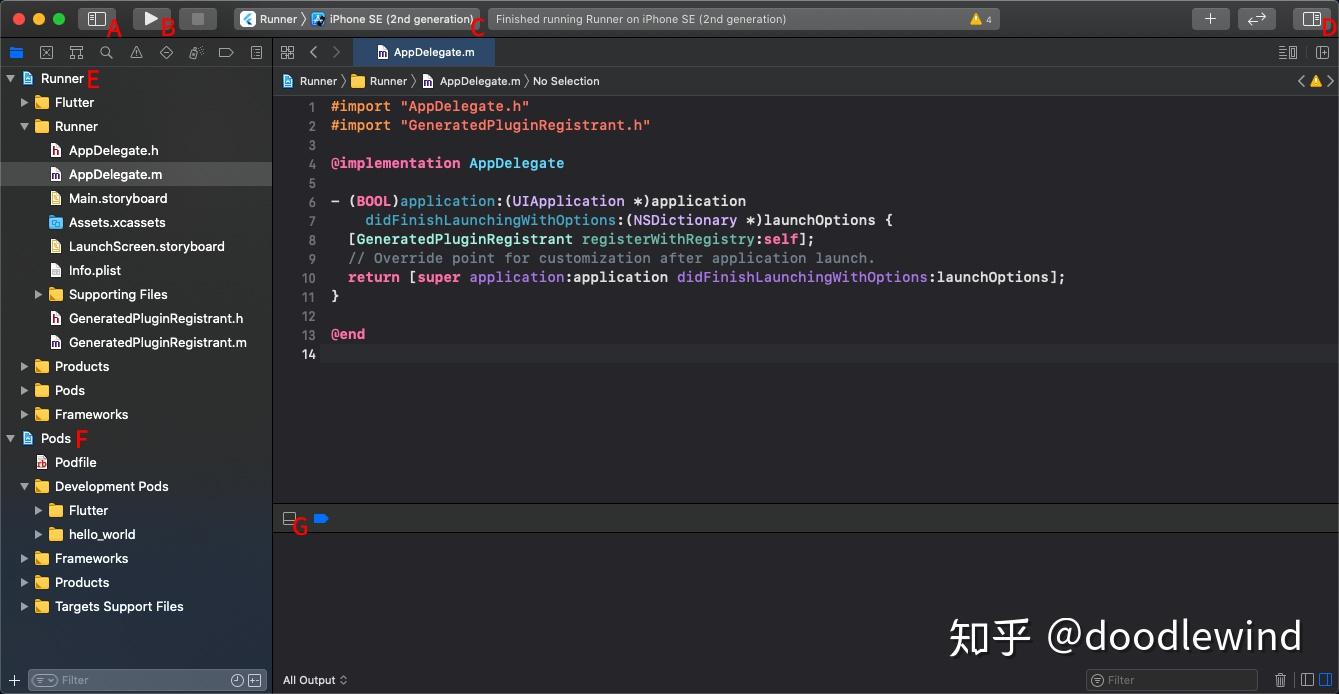Image resolution: width=1339 pixels, height=694 pixels.
Task: Show the Symbol navigator
Action: point(76,52)
